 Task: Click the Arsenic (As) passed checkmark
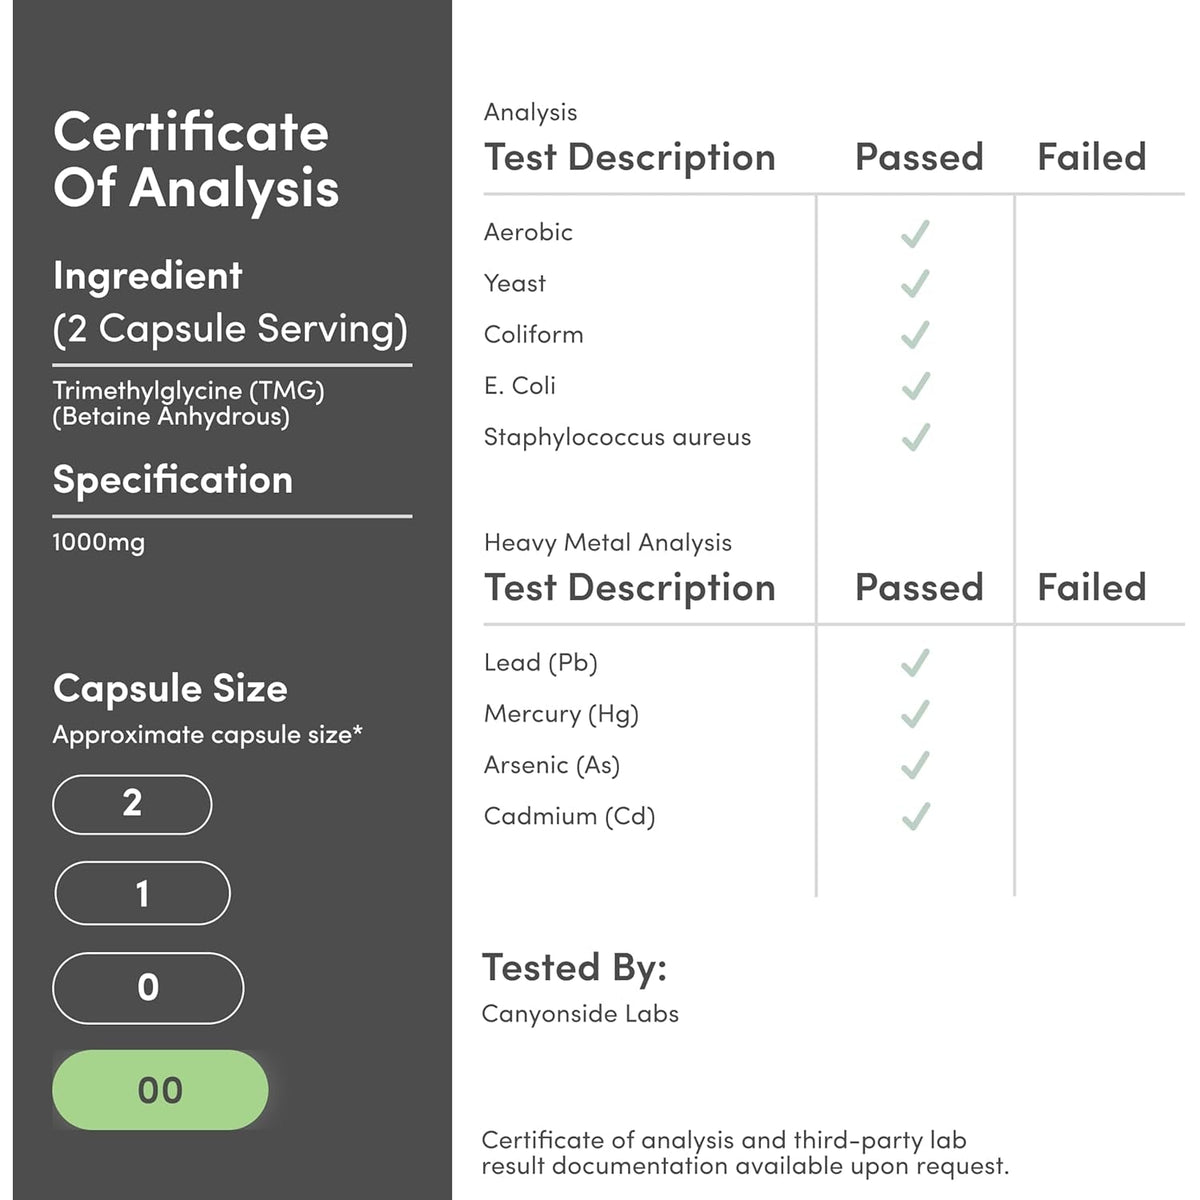[x=915, y=765]
